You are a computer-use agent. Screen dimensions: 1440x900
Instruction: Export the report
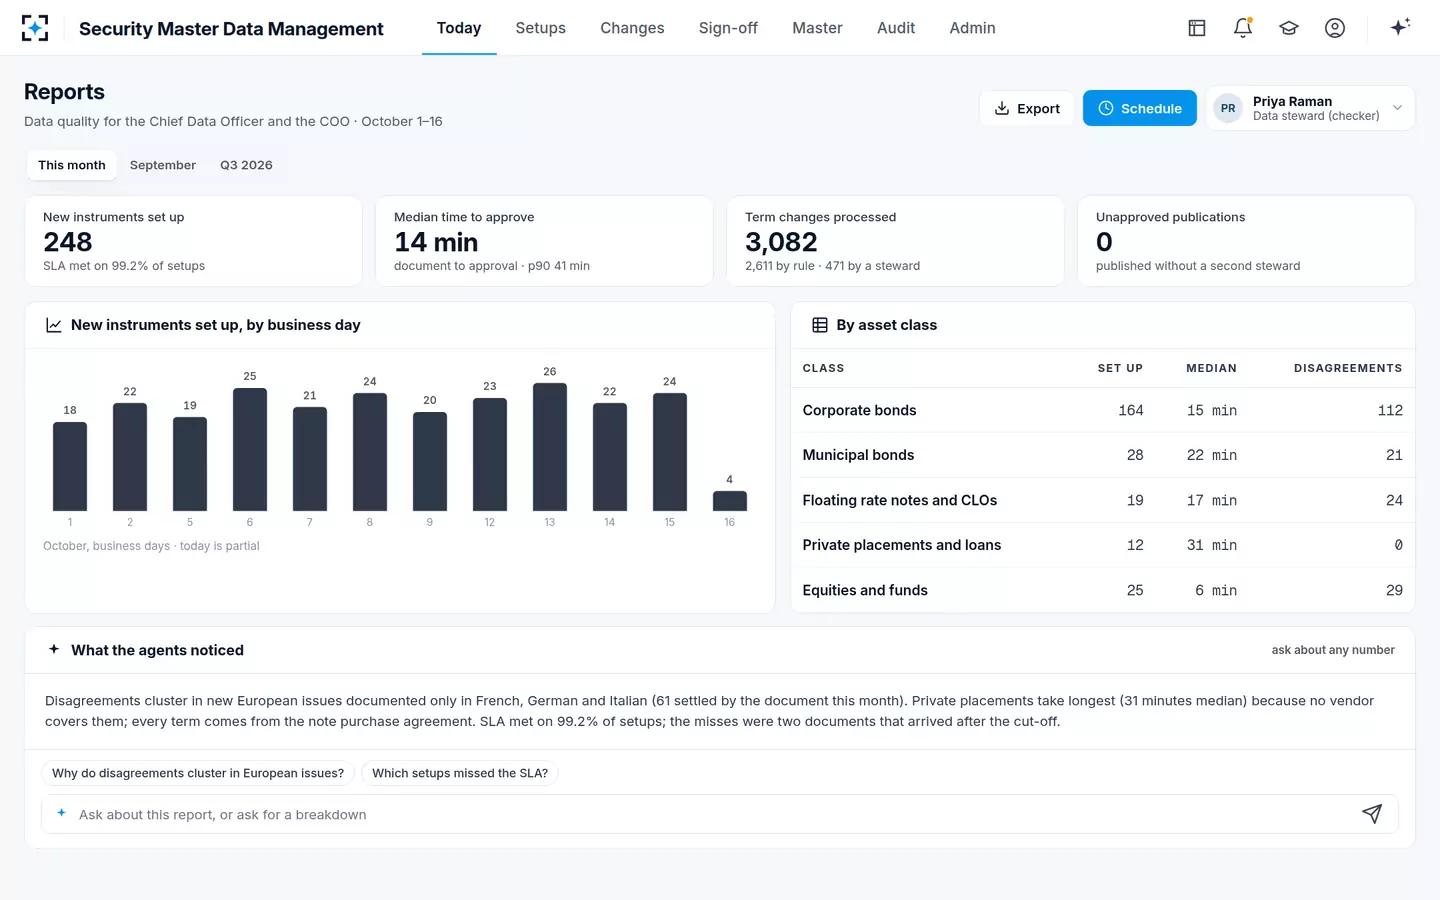pyautogui.click(x=1027, y=108)
